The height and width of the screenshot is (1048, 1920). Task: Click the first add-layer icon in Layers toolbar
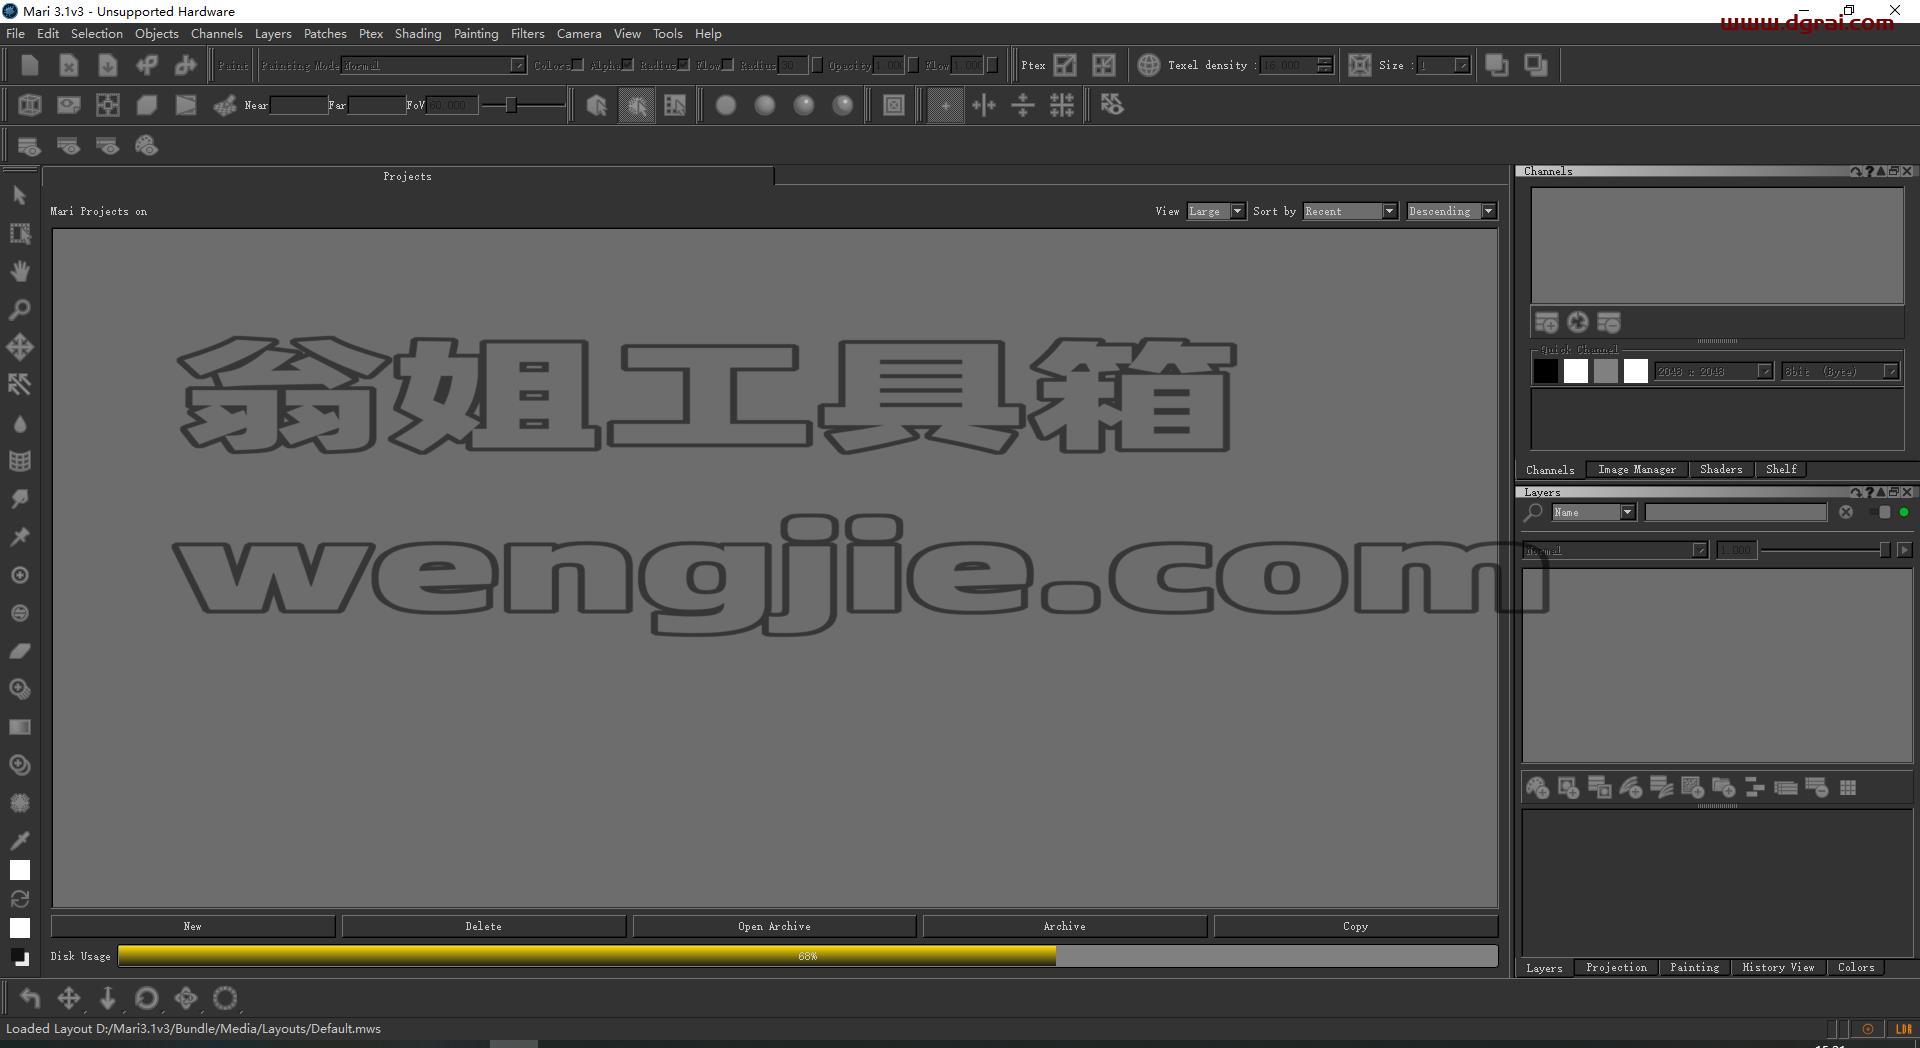tap(1537, 788)
